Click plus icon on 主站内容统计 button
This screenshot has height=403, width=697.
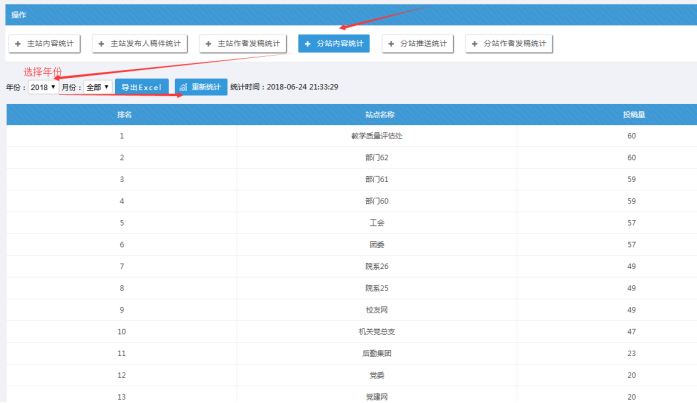point(18,44)
